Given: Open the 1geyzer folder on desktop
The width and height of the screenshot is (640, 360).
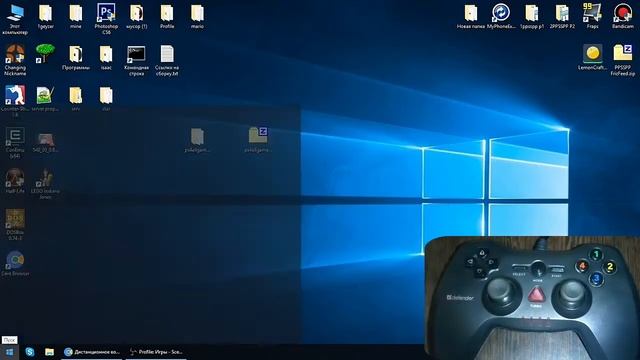Looking at the screenshot, I should pyautogui.click(x=45, y=17).
